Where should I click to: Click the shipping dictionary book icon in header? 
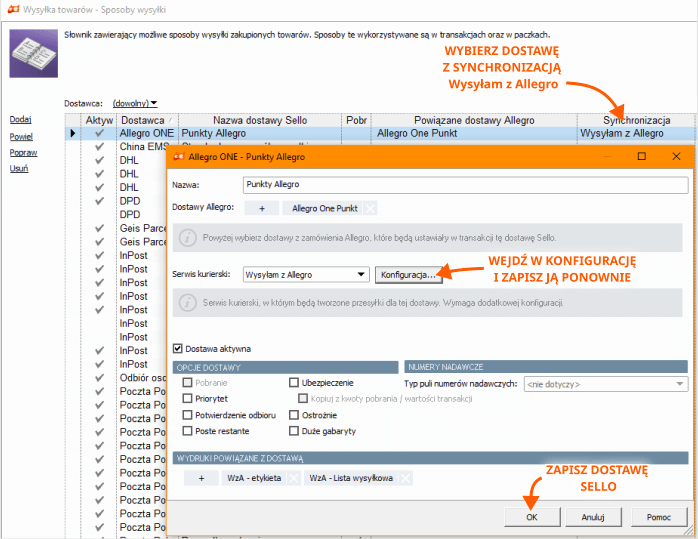click(33, 53)
